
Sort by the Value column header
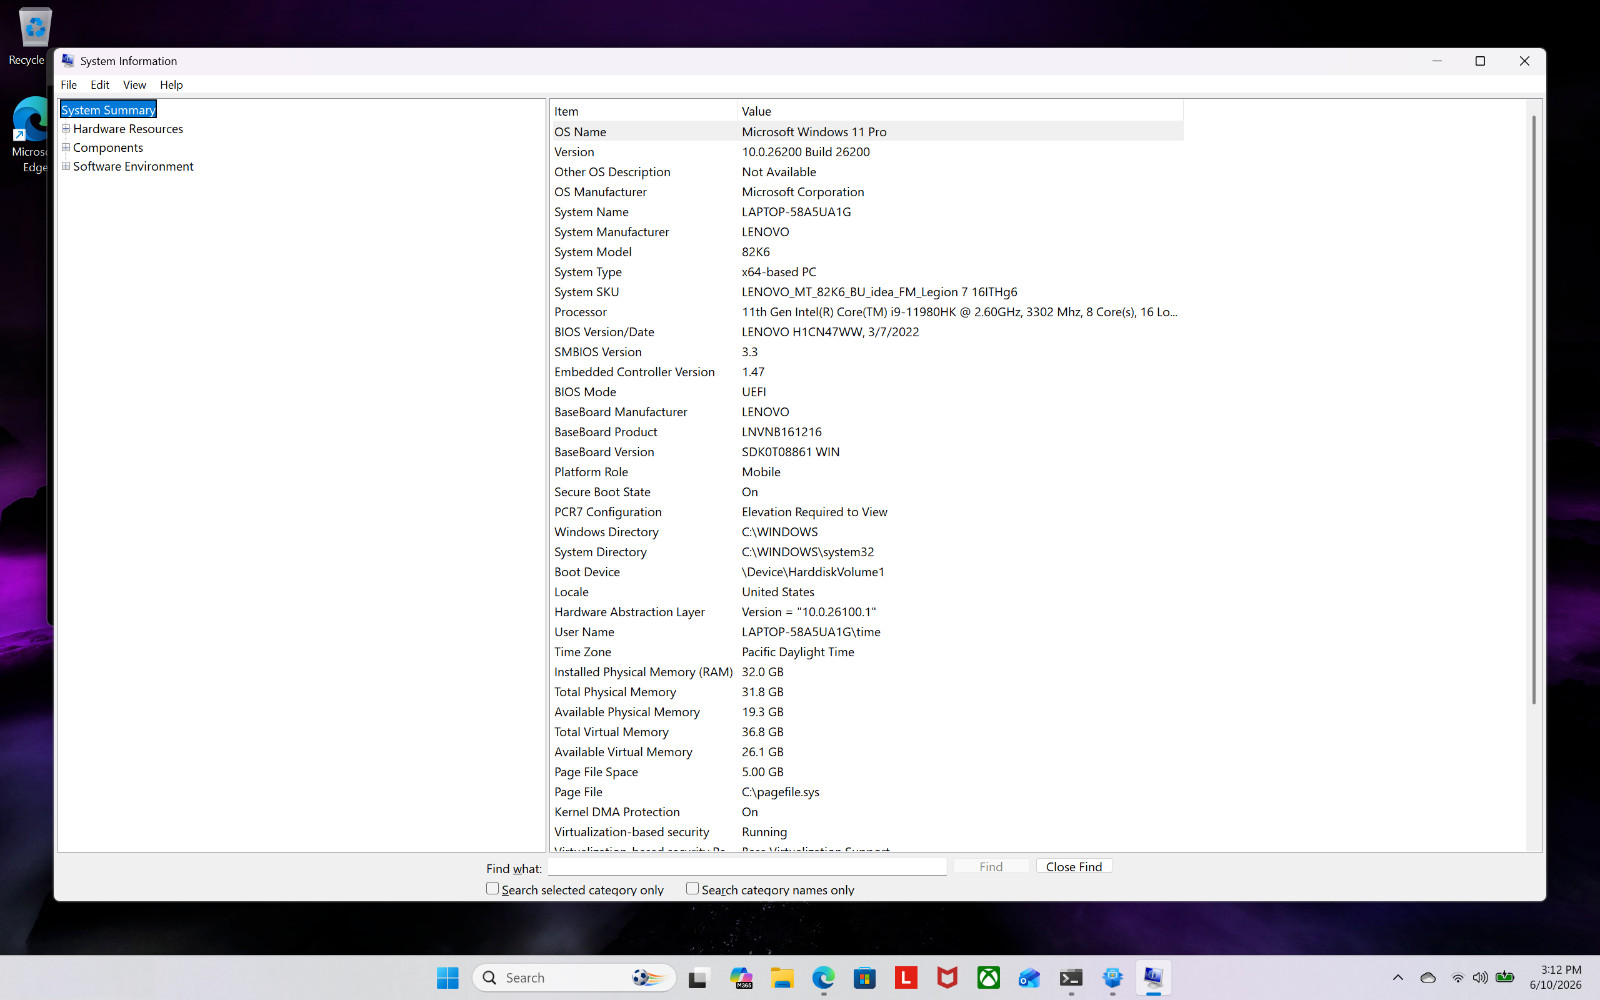click(x=960, y=111)
